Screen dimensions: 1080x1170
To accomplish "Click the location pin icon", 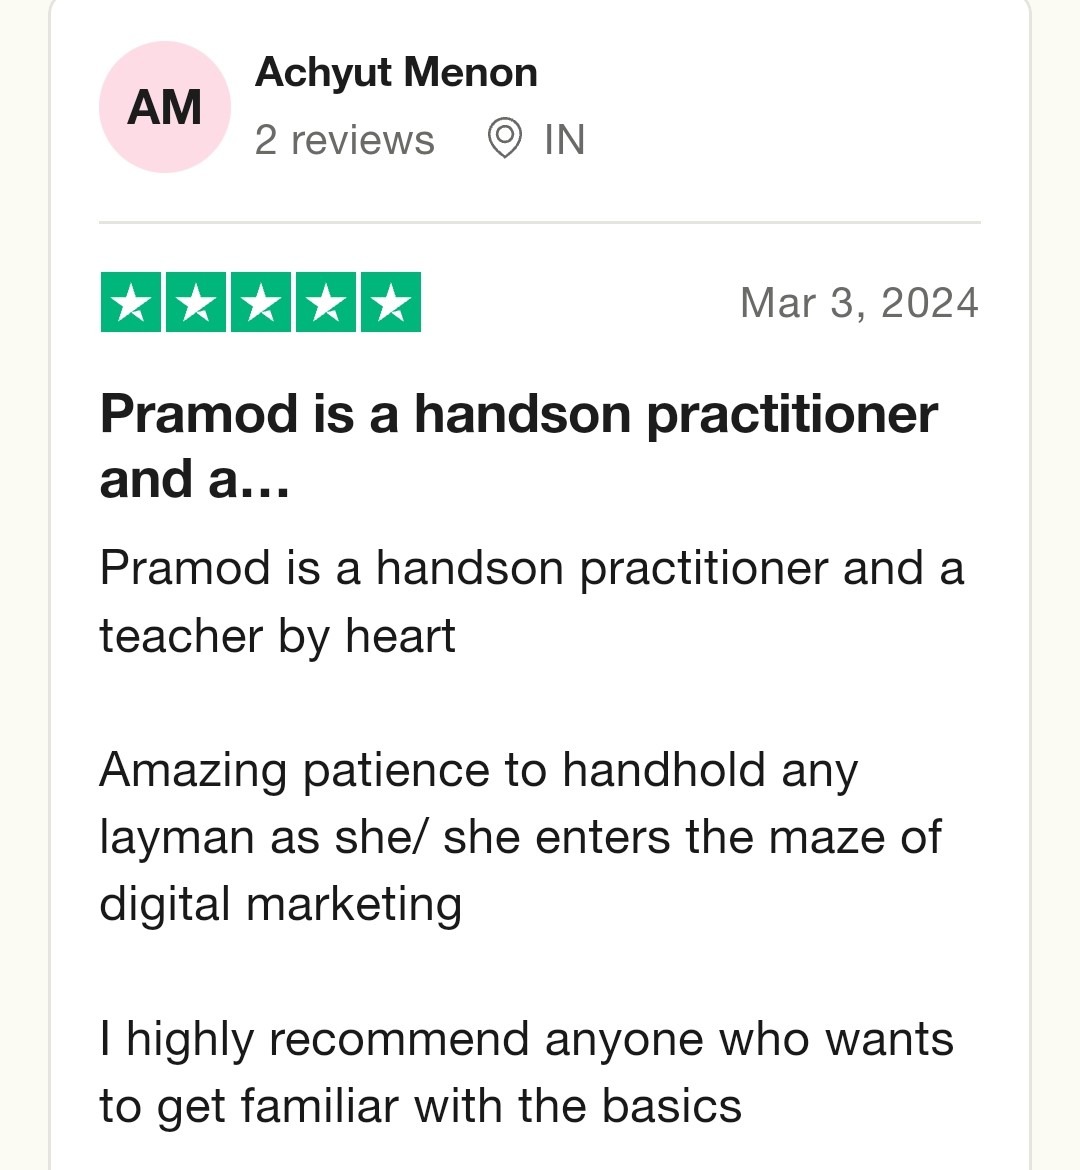I will (x=505, y=139).
